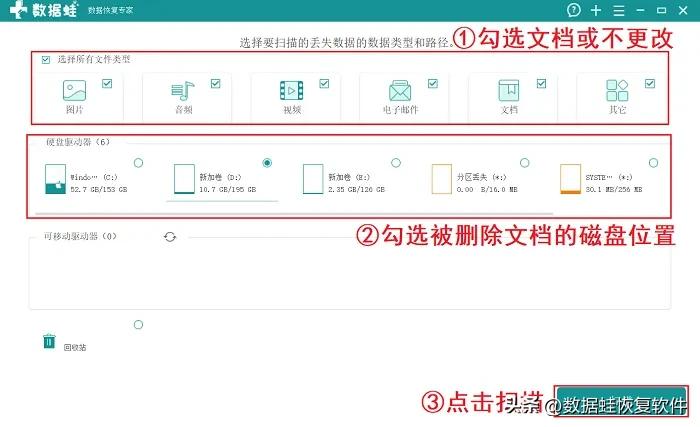
Task: Select the Windows (C:) drive radio button
Action: 138,163
